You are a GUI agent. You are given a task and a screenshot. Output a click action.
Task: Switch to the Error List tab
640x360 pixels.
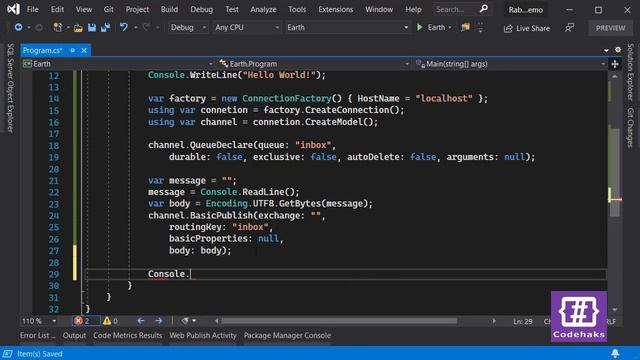point(38,335)
